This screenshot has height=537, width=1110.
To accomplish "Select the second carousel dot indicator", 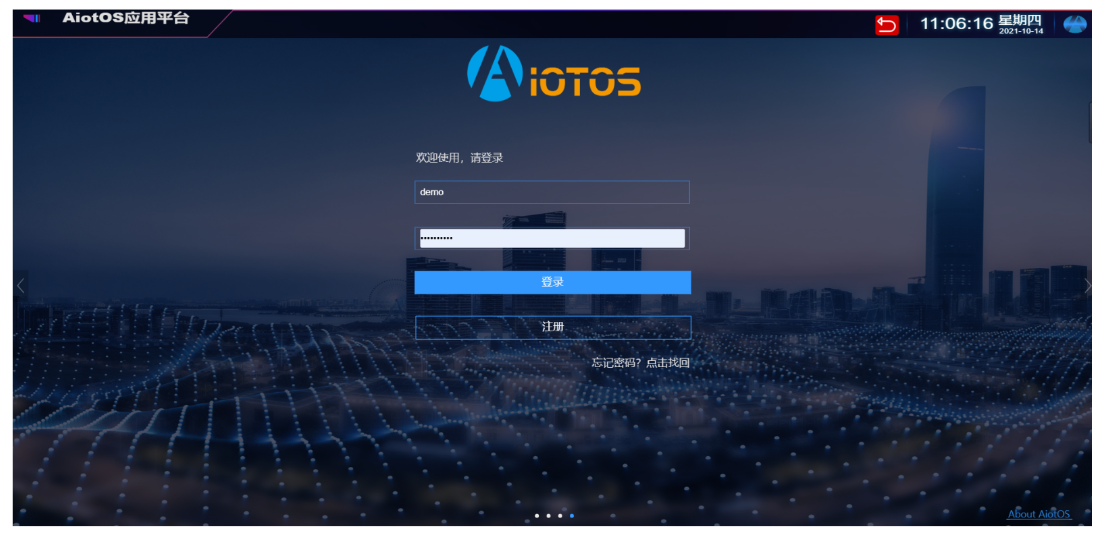I will click(549, 516).
